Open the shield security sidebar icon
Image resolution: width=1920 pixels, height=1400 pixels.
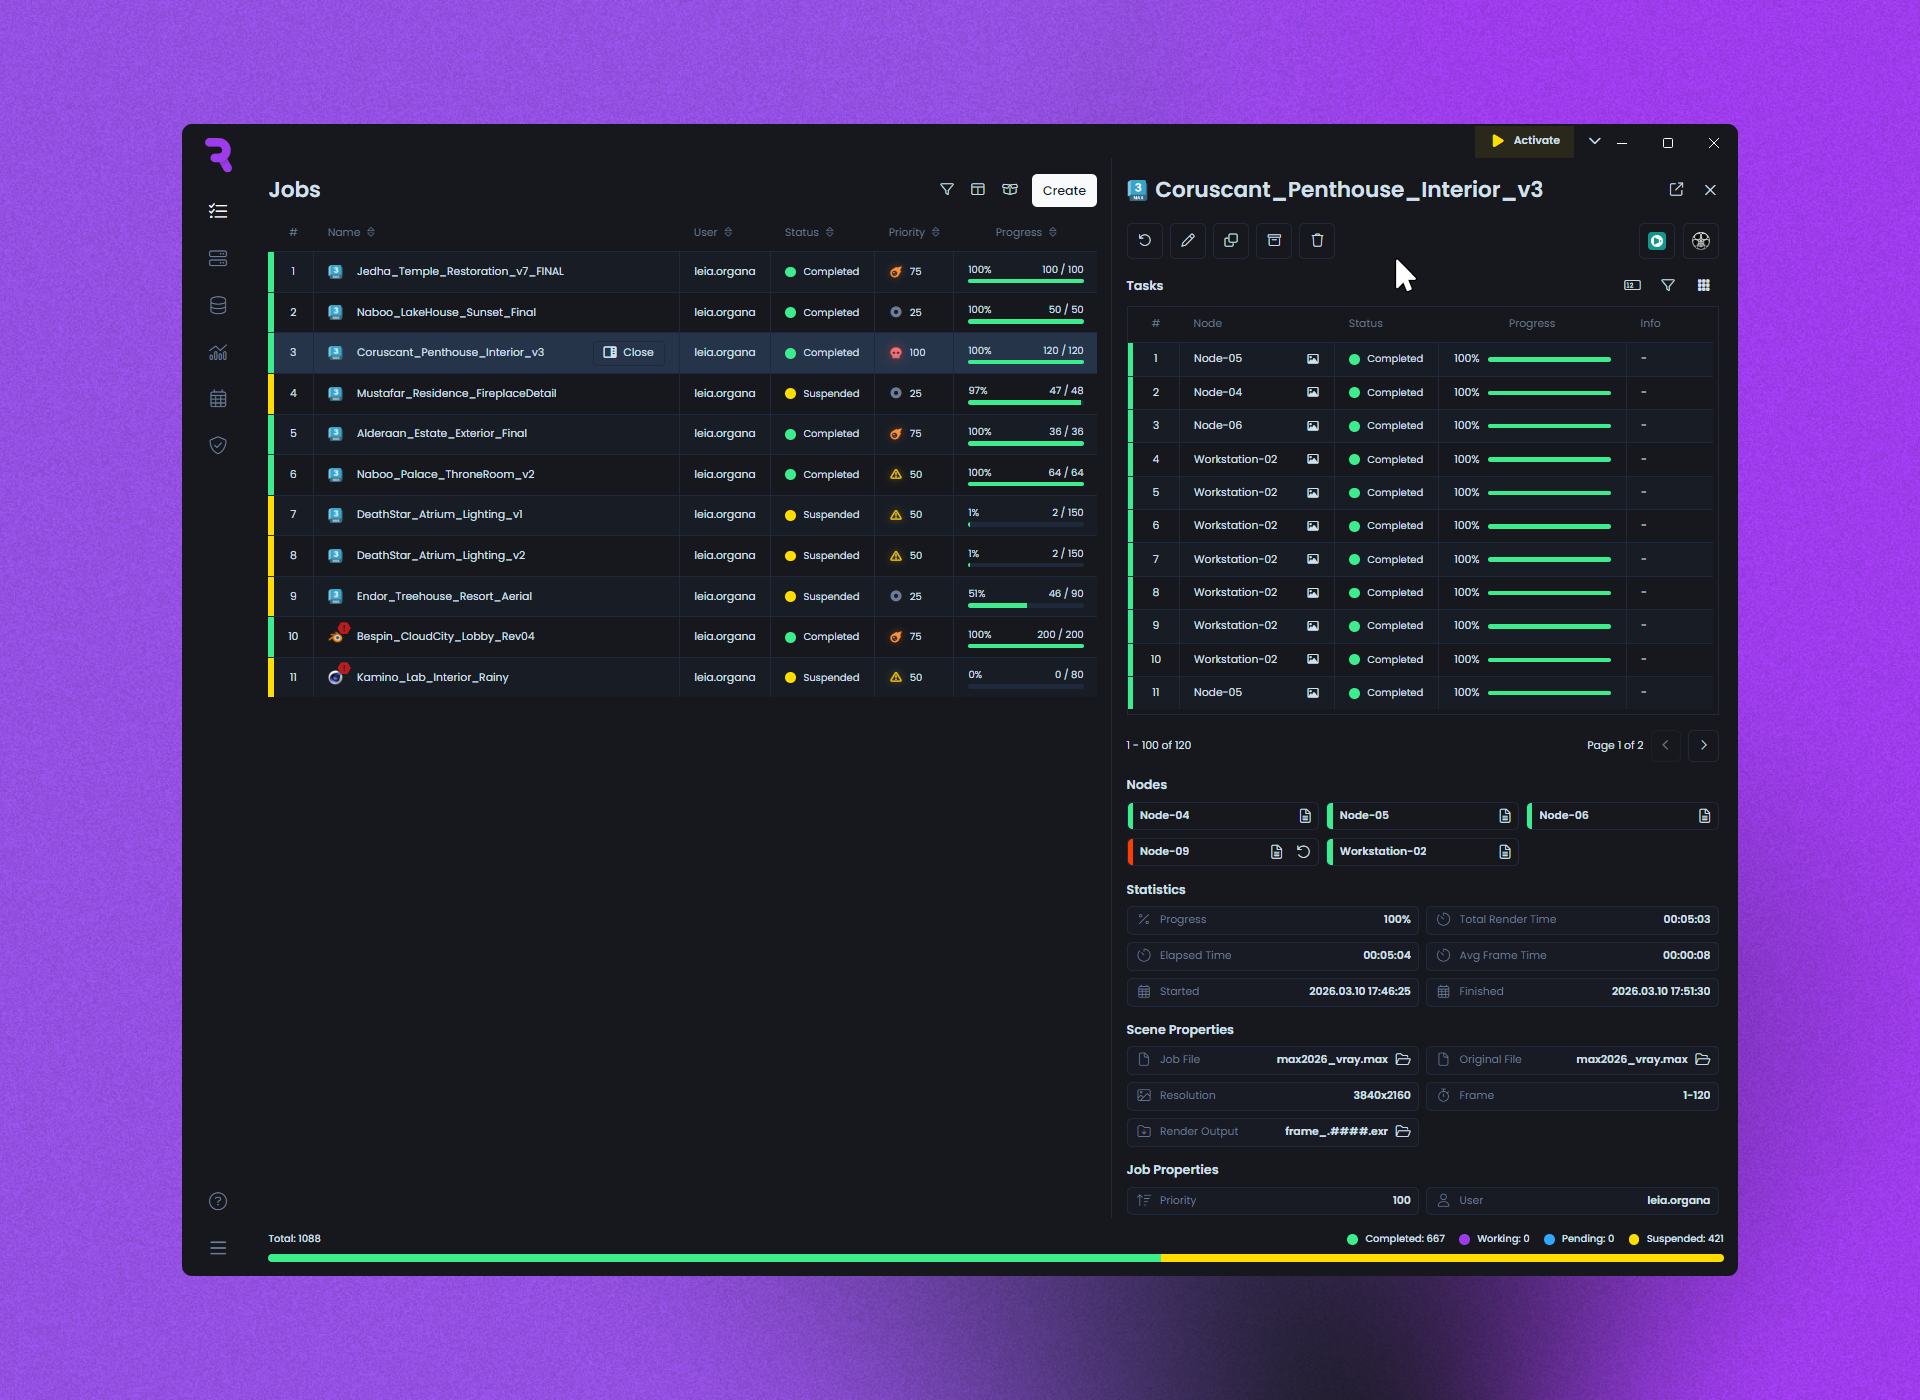(x=218, y=445)
